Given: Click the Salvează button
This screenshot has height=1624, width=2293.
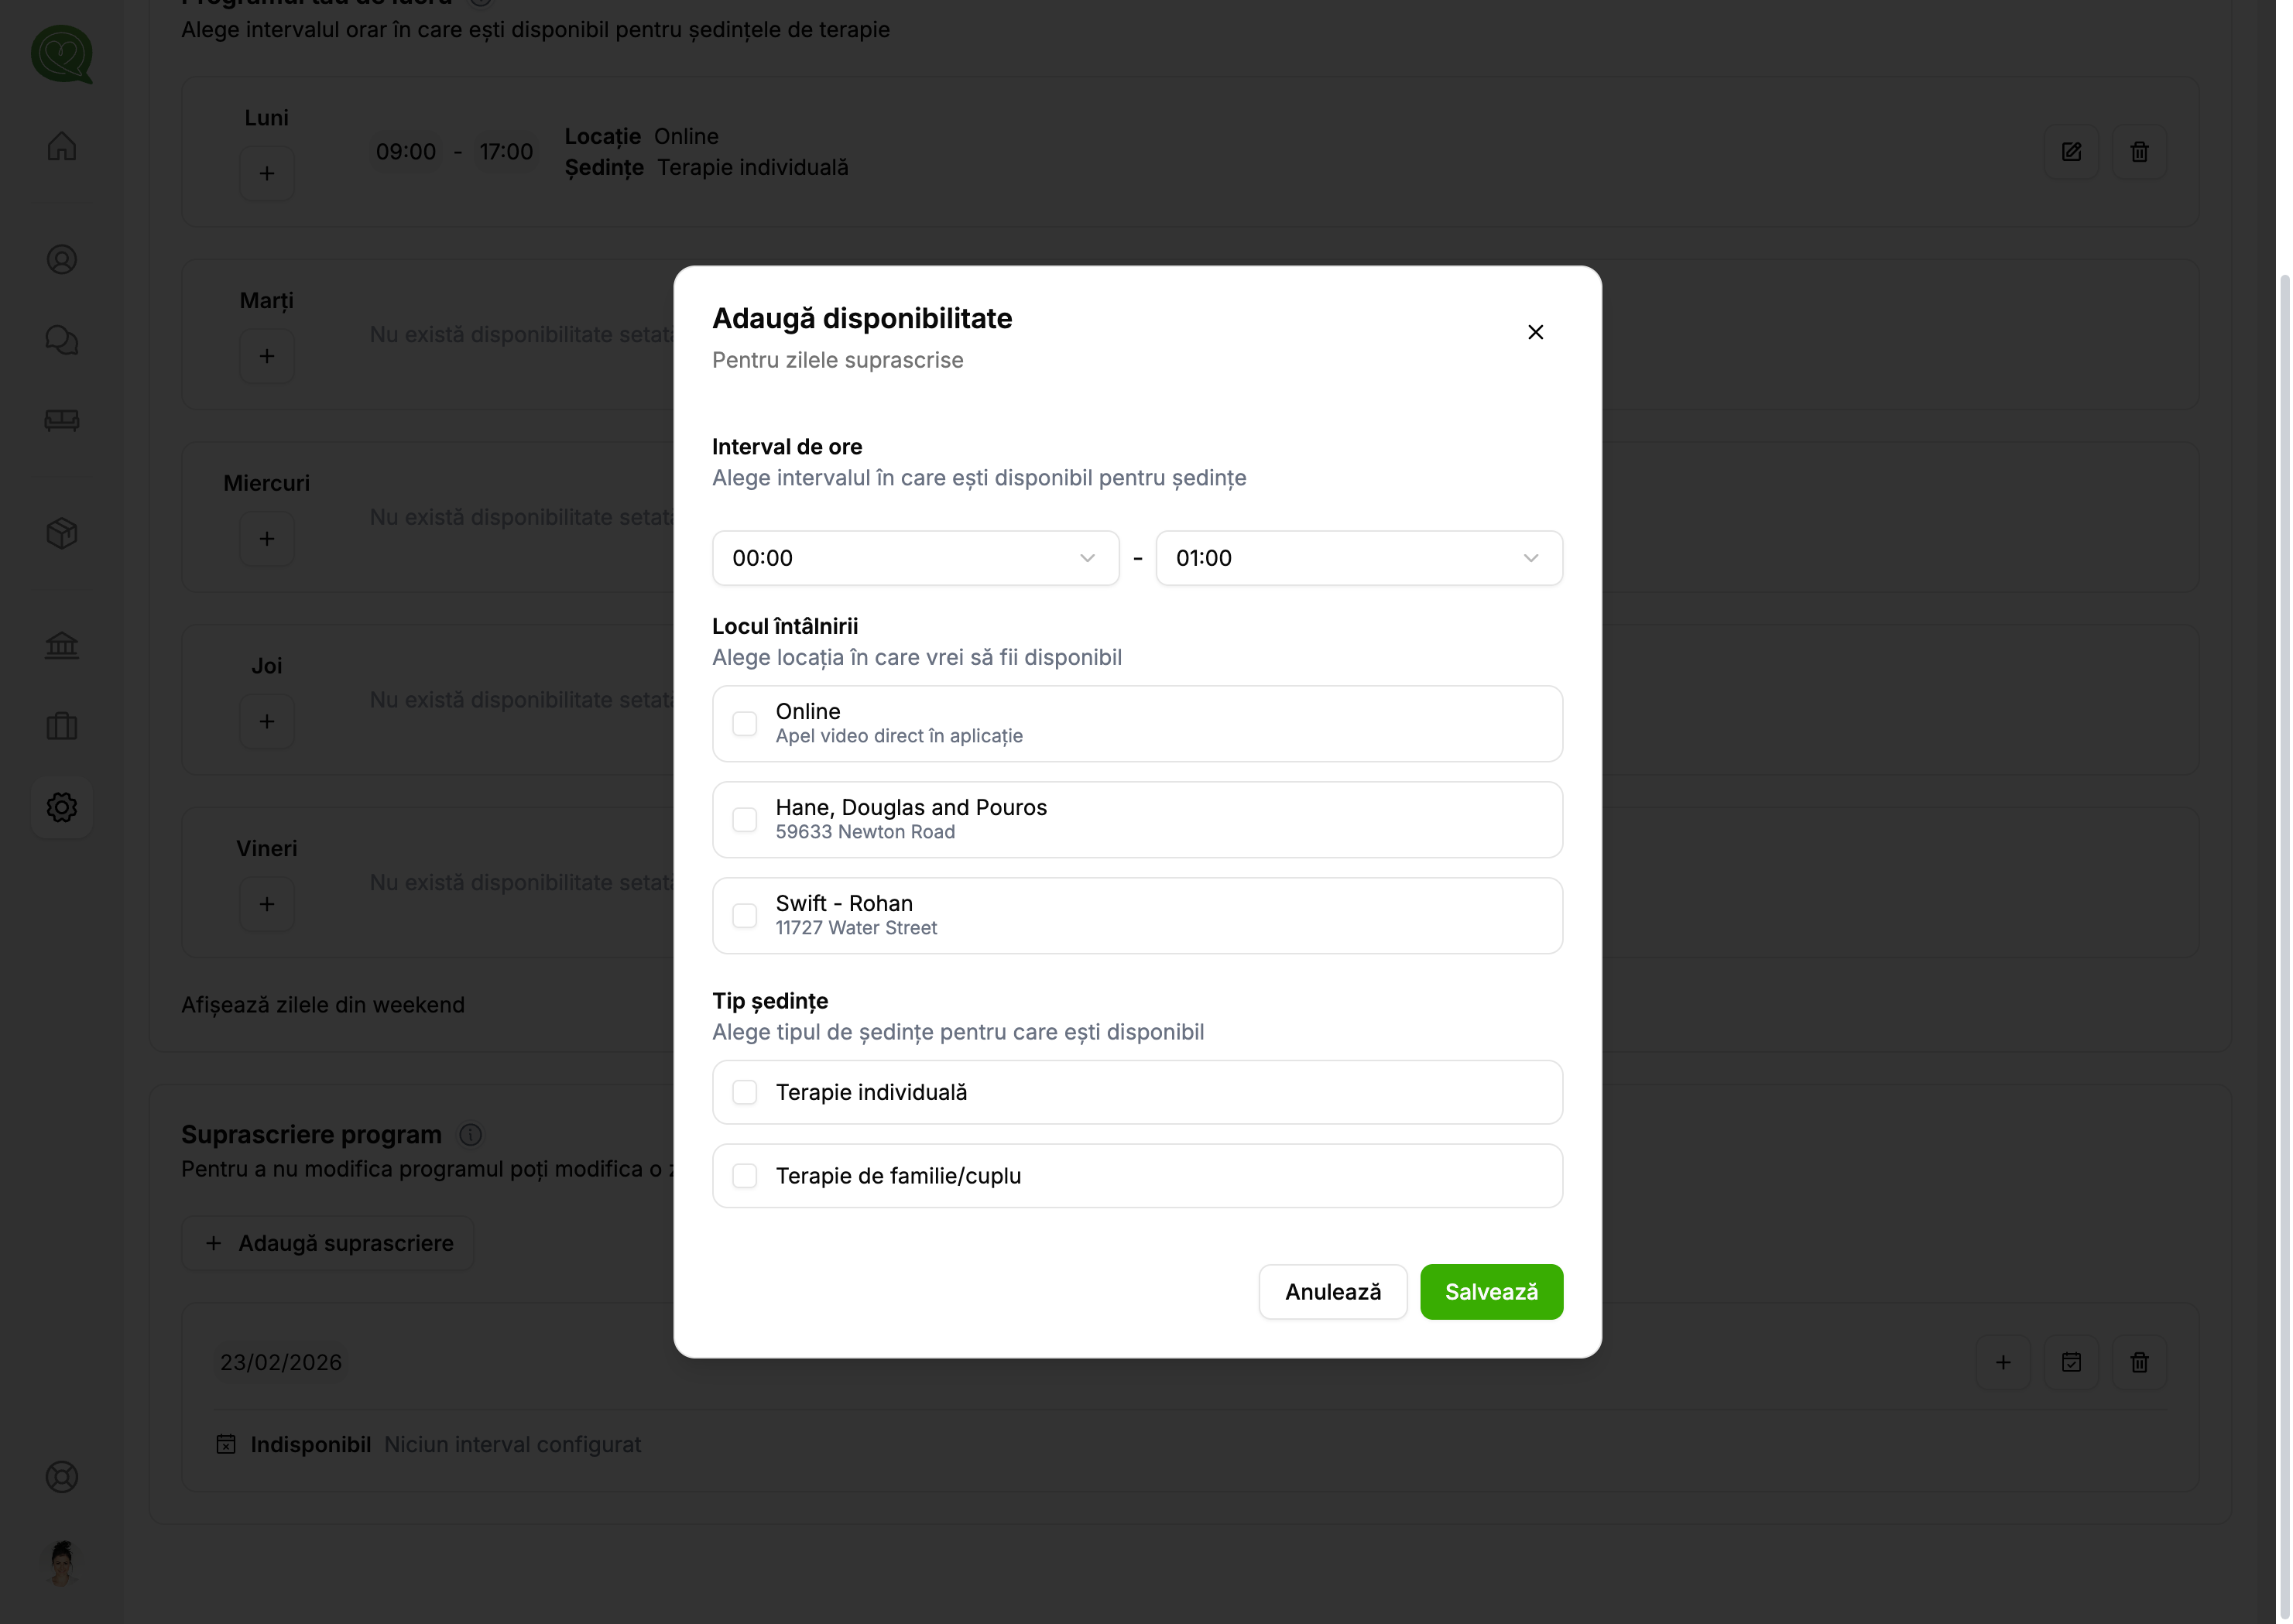Looking at the screenshot, I should (x=1491, y=1291).
